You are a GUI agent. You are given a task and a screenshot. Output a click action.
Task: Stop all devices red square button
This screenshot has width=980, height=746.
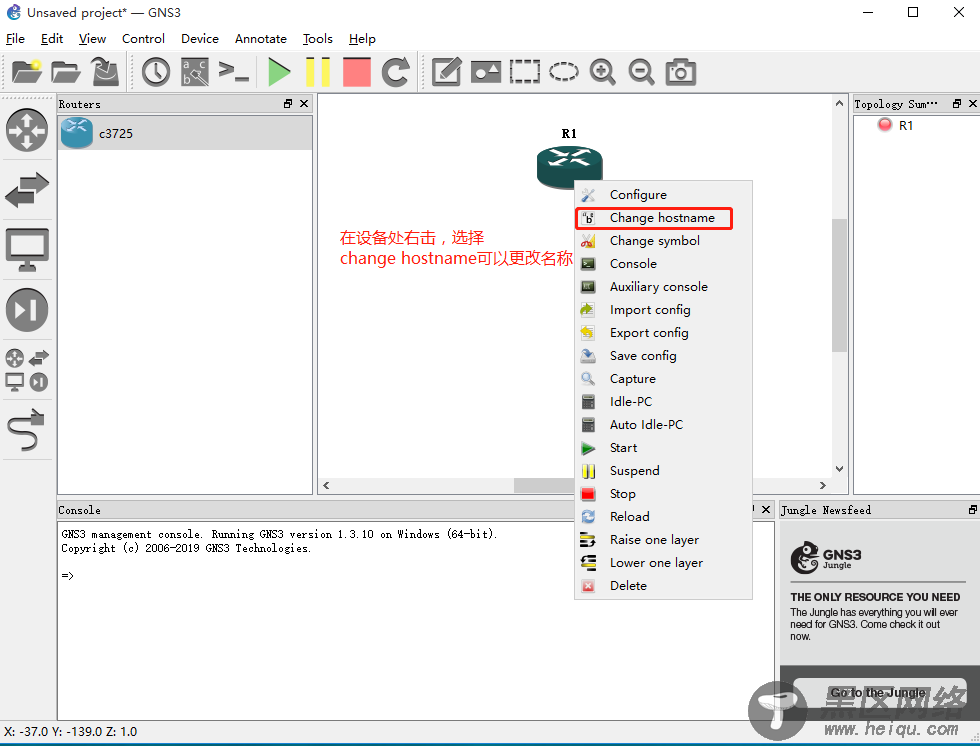pyautogui.click(x=357, y=72)
